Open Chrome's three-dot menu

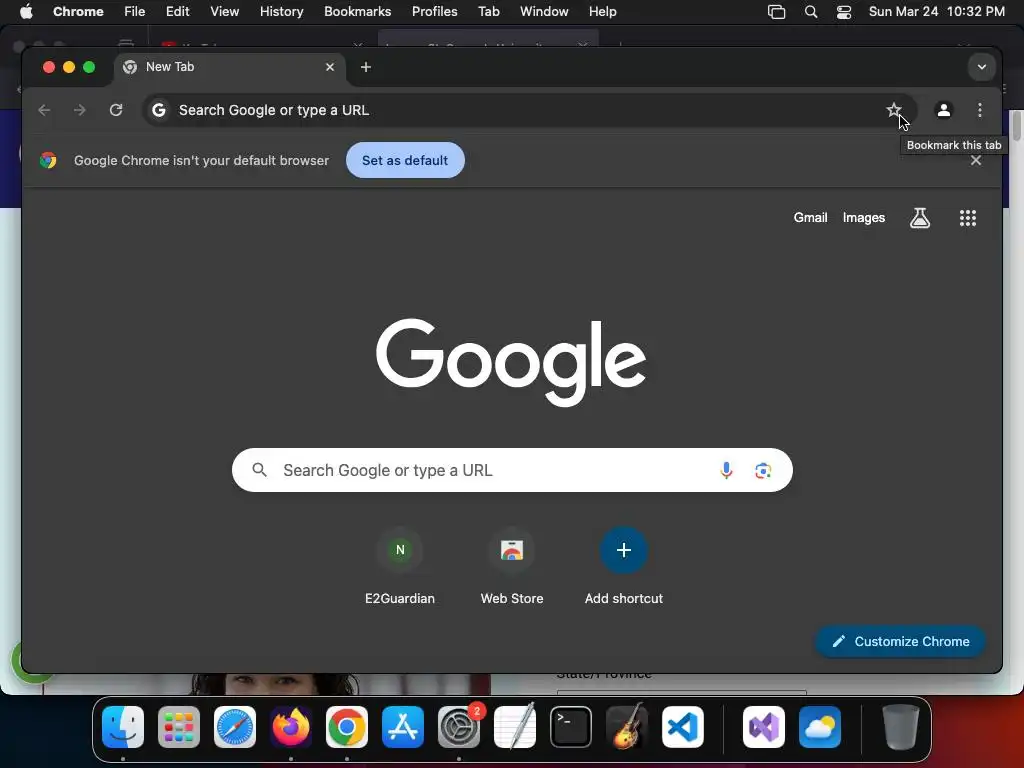980,110
